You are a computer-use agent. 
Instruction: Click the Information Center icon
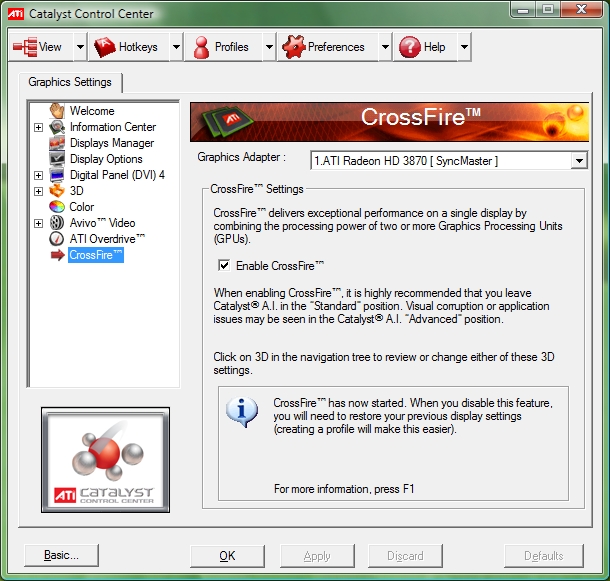(x=57, y=127)
